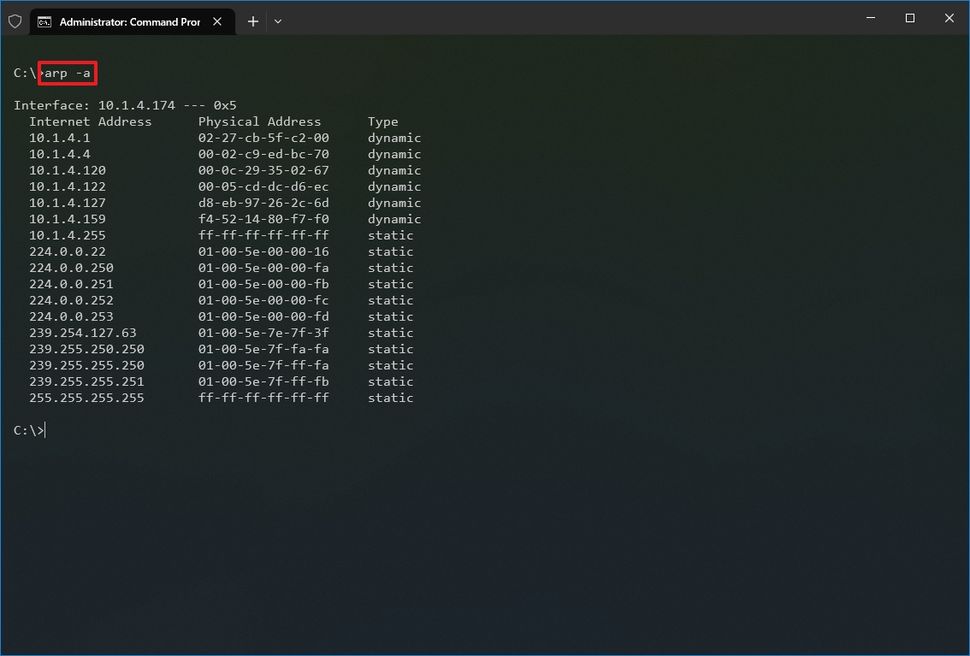Click MAC address 01-00-5e-00-00-fb

click(264, 284)
